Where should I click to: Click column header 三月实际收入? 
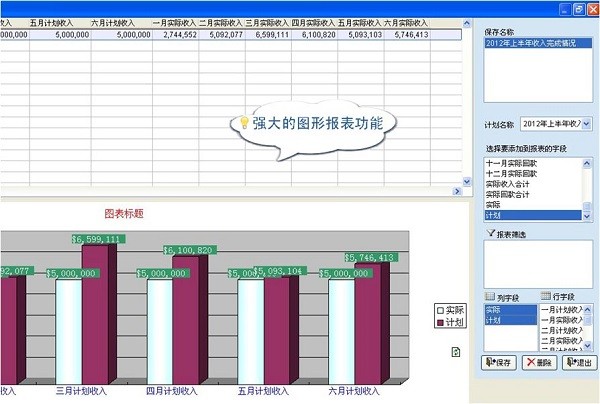point(268,23)
